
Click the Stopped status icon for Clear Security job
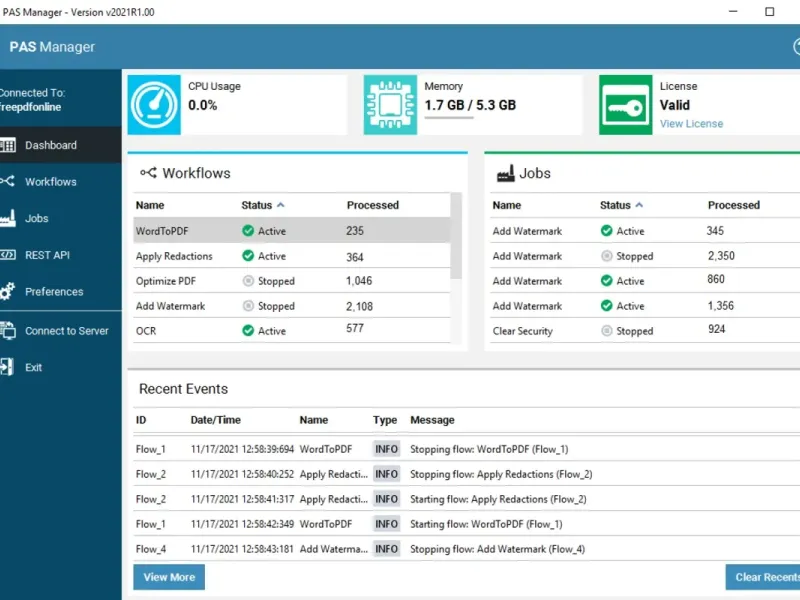point(606,331)
